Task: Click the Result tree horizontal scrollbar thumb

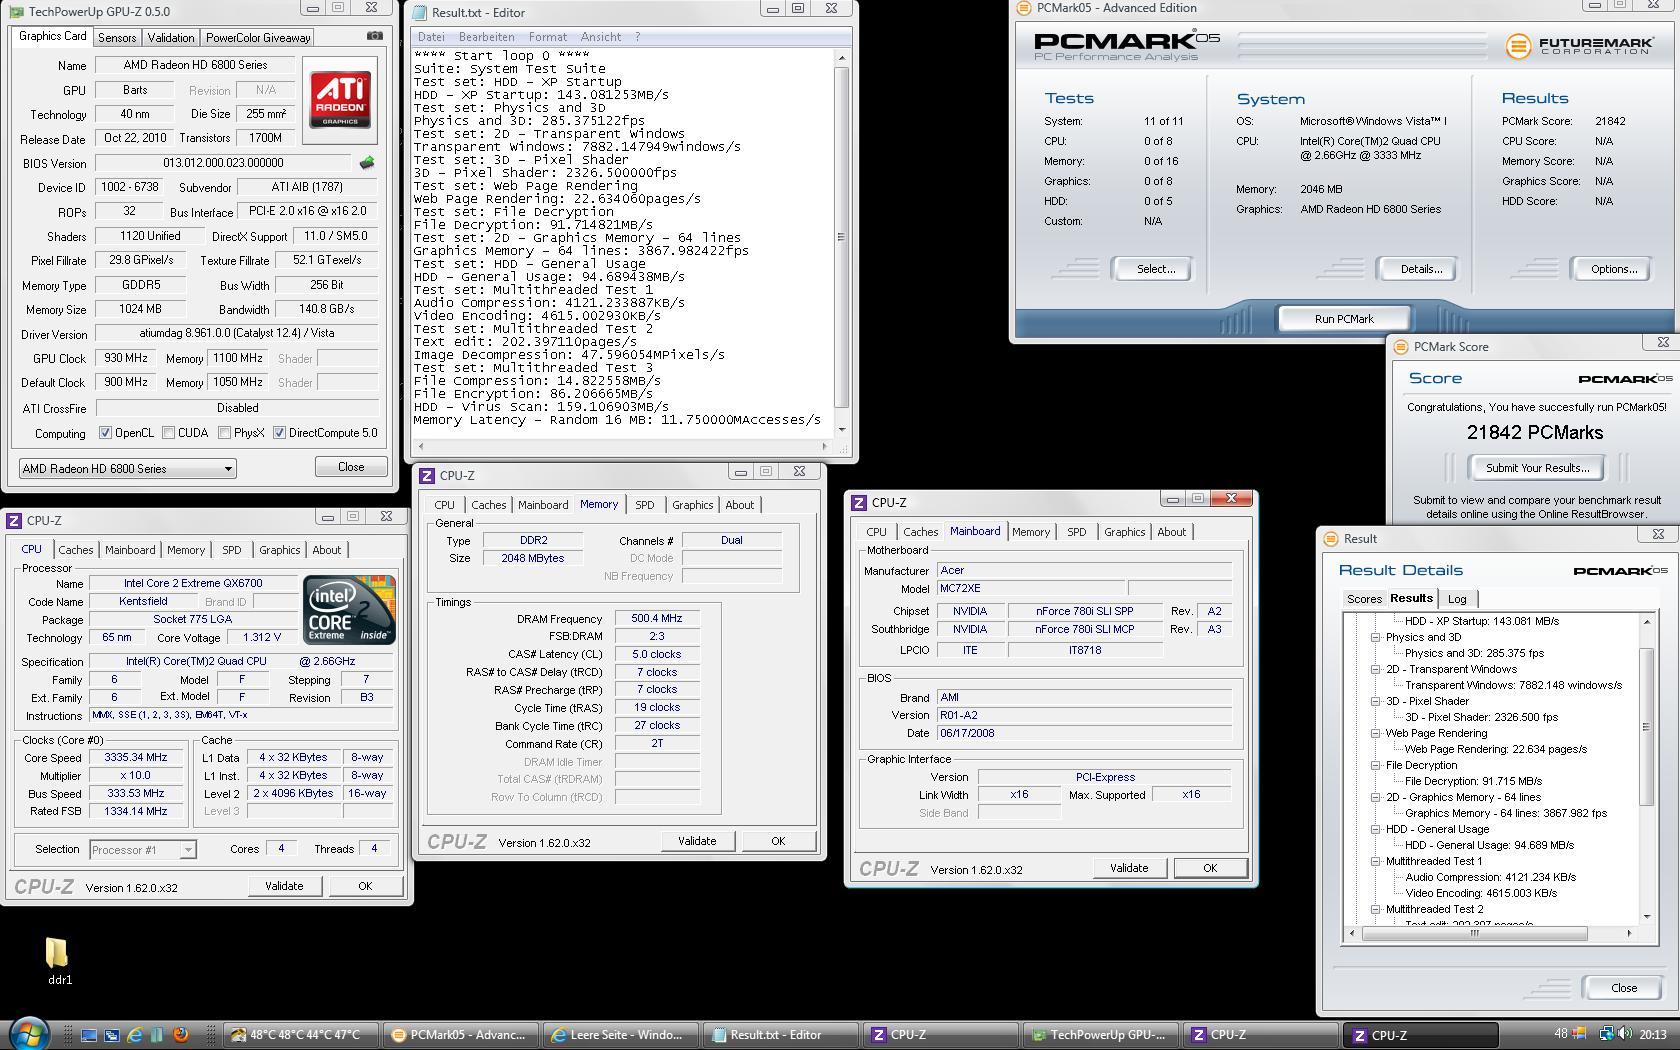Action: click(x=1473, y=933)
